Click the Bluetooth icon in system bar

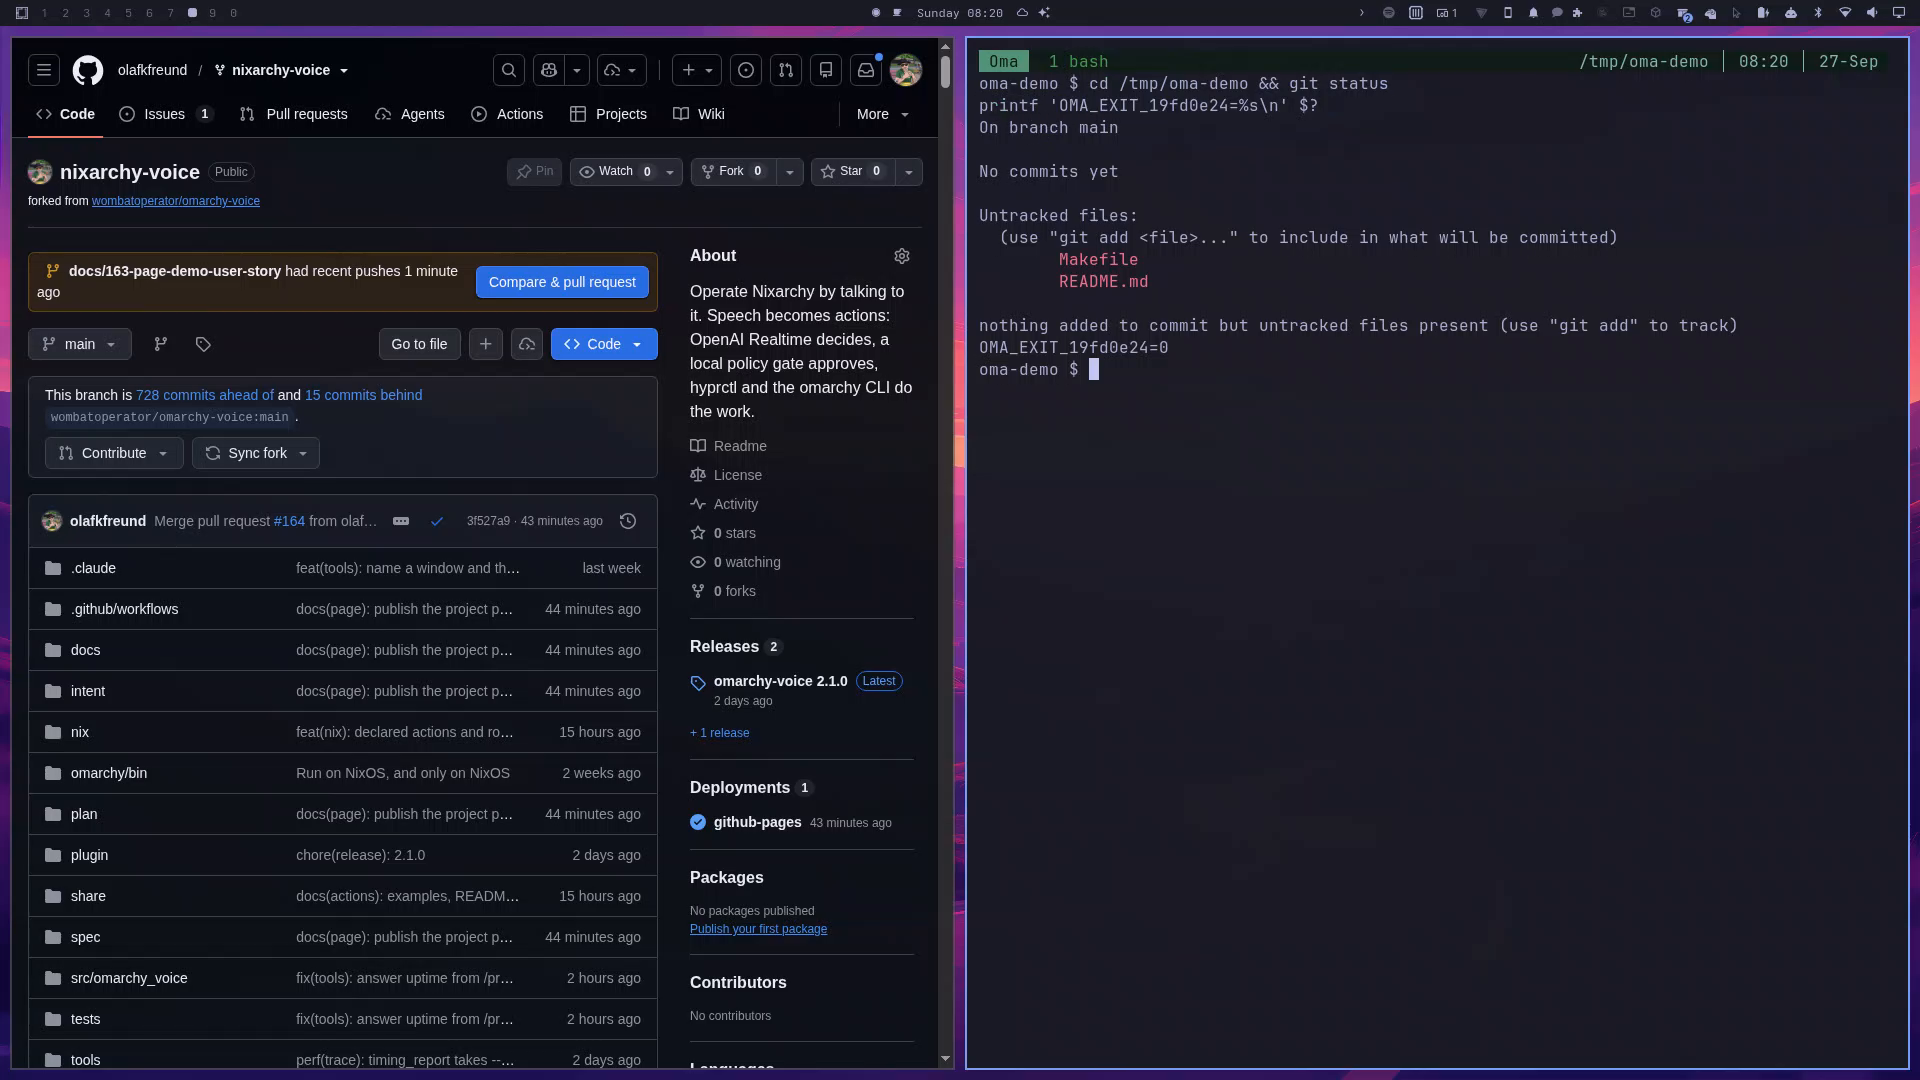1818,13
